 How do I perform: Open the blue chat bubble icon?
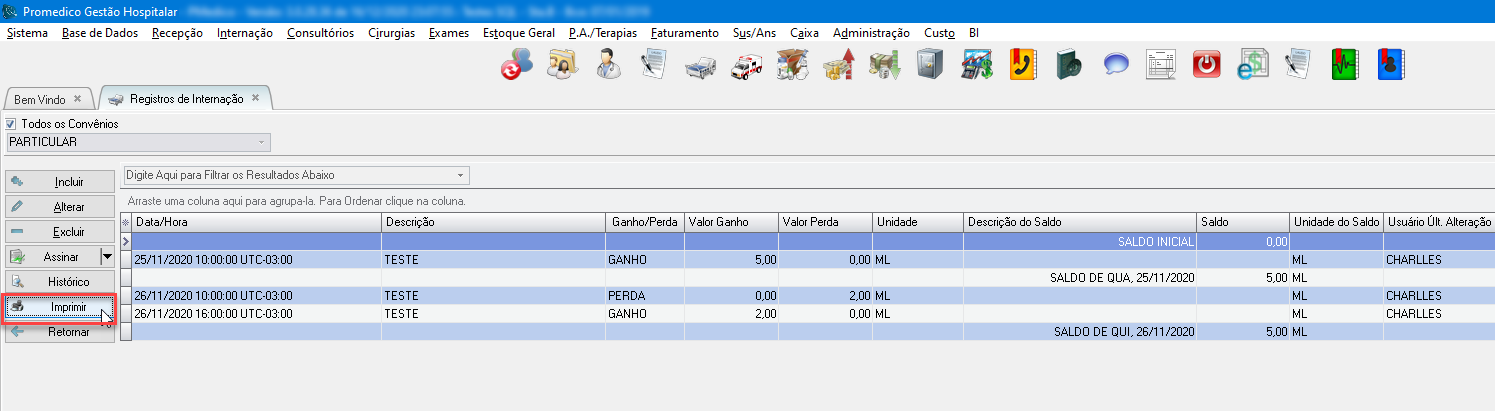click(x=1115, y=65)
